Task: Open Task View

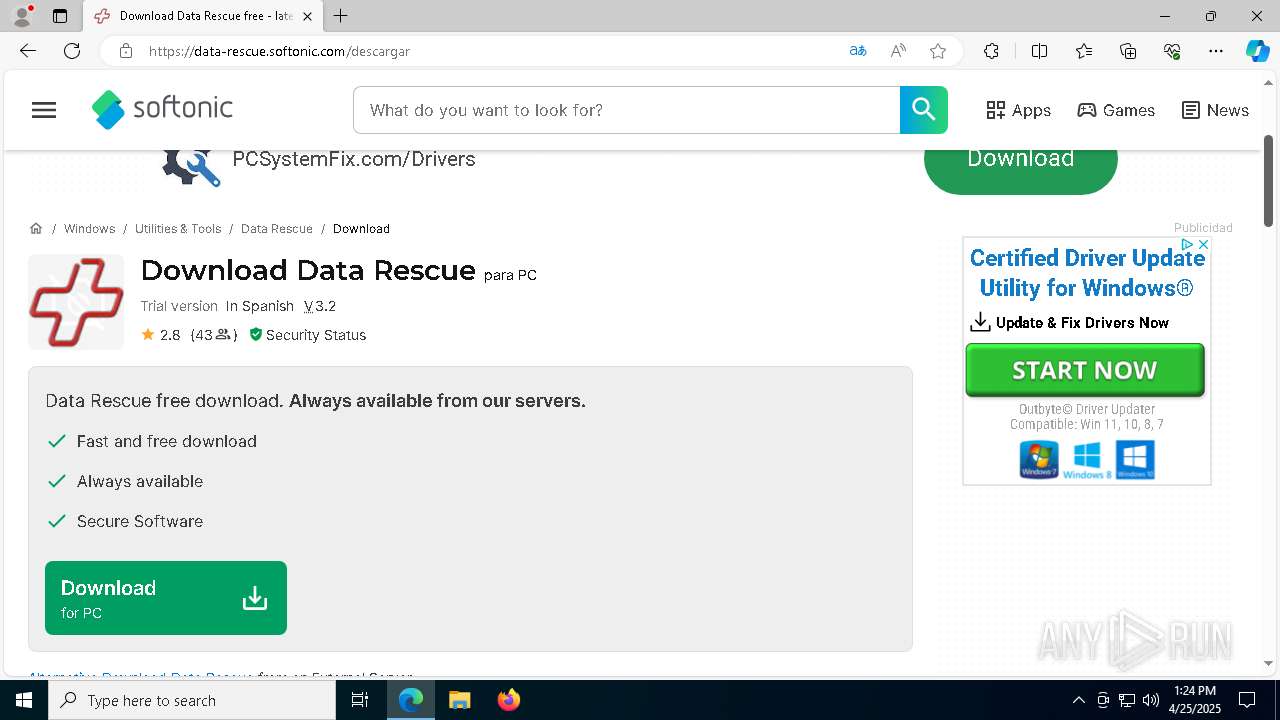Action: coord(360,700)
